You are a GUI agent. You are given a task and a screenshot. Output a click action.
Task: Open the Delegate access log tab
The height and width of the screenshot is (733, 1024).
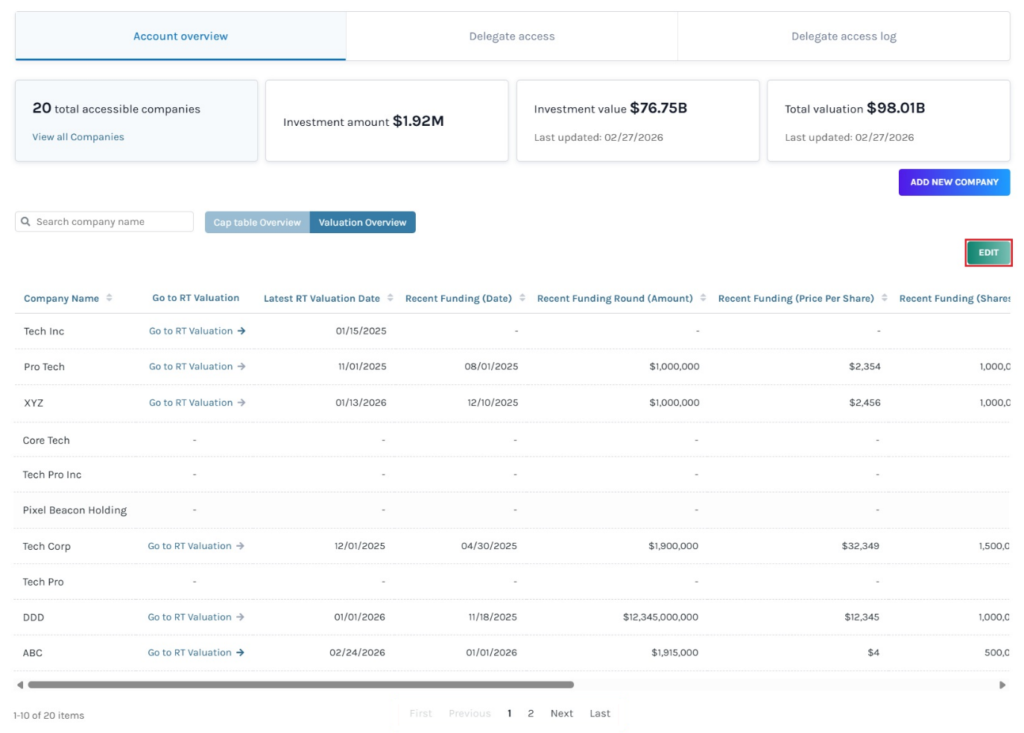(x=843, y=37)
